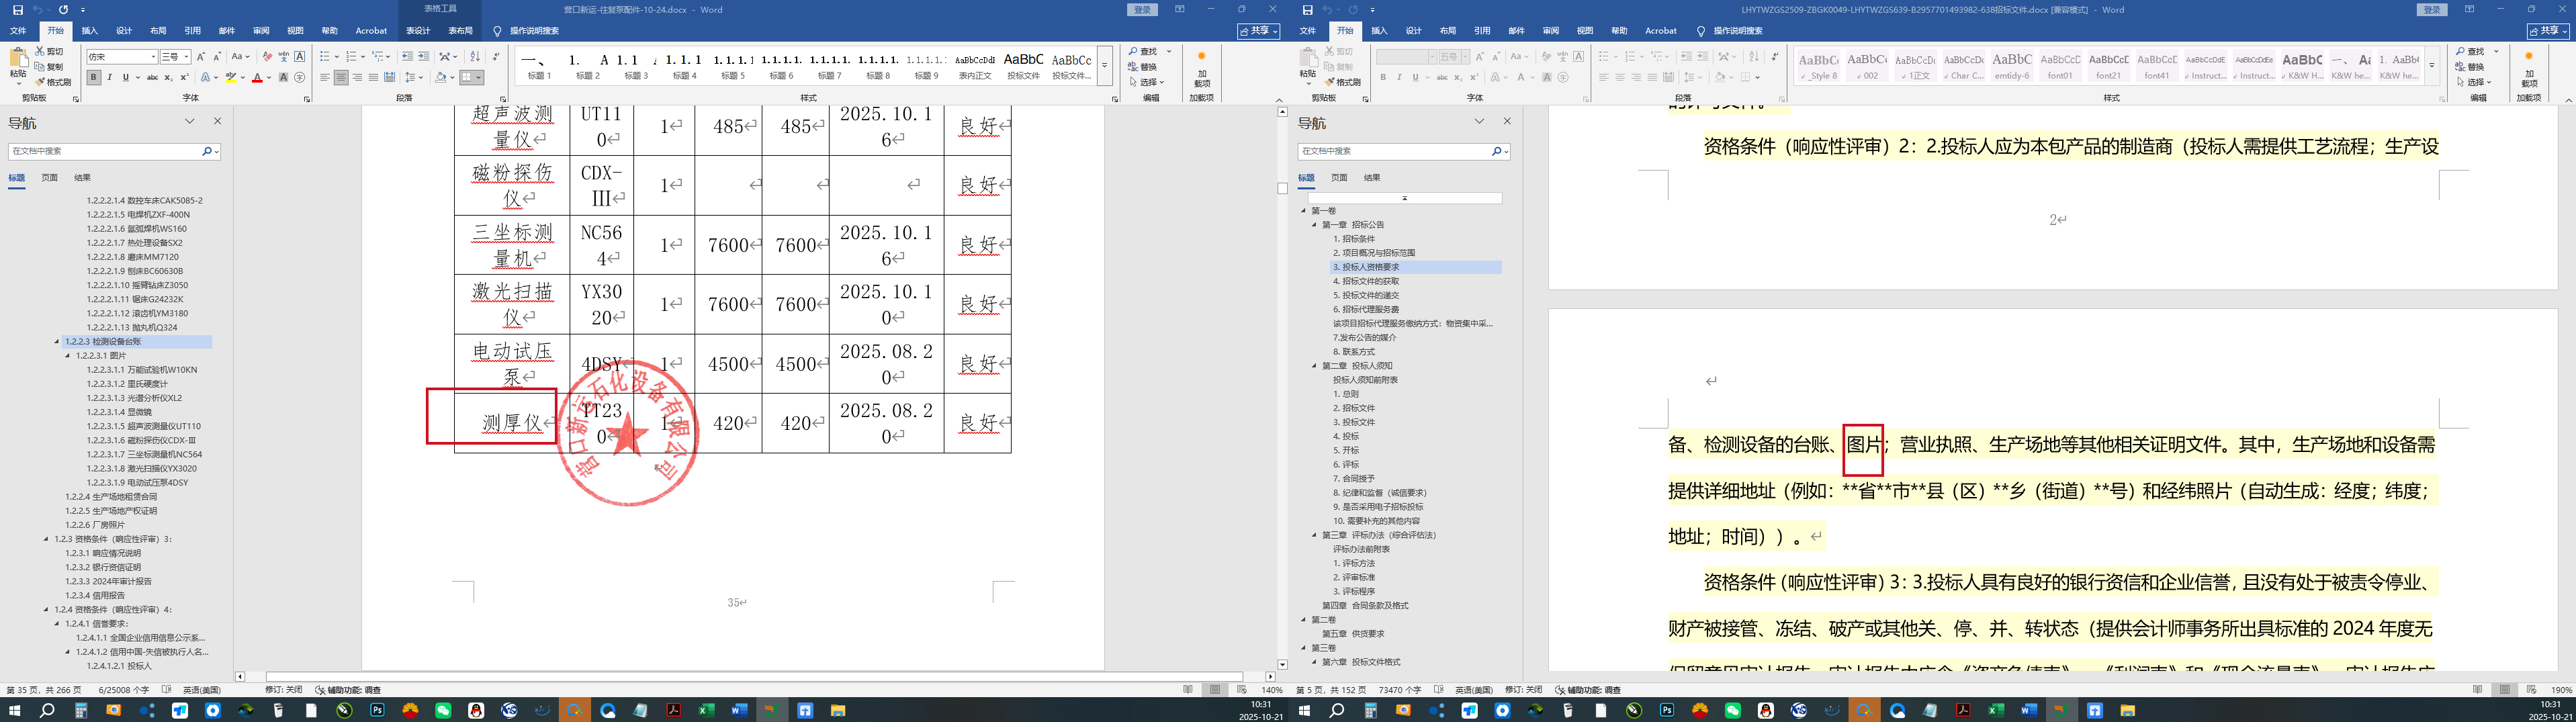Click enclosed character icon in left Word window
The height and width of the screenshot is (722, 2576).
(x=299, y=77)
